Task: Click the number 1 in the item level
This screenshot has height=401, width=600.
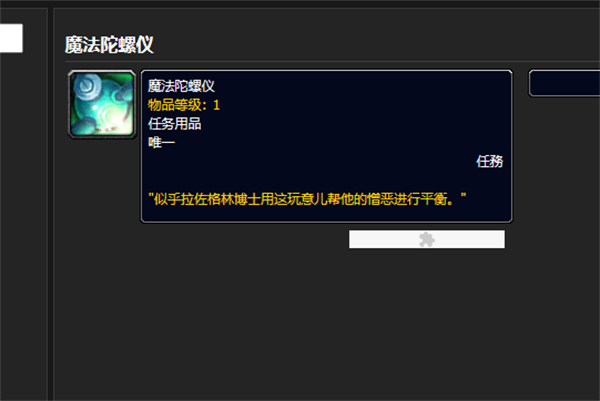Action: [217, 105]
